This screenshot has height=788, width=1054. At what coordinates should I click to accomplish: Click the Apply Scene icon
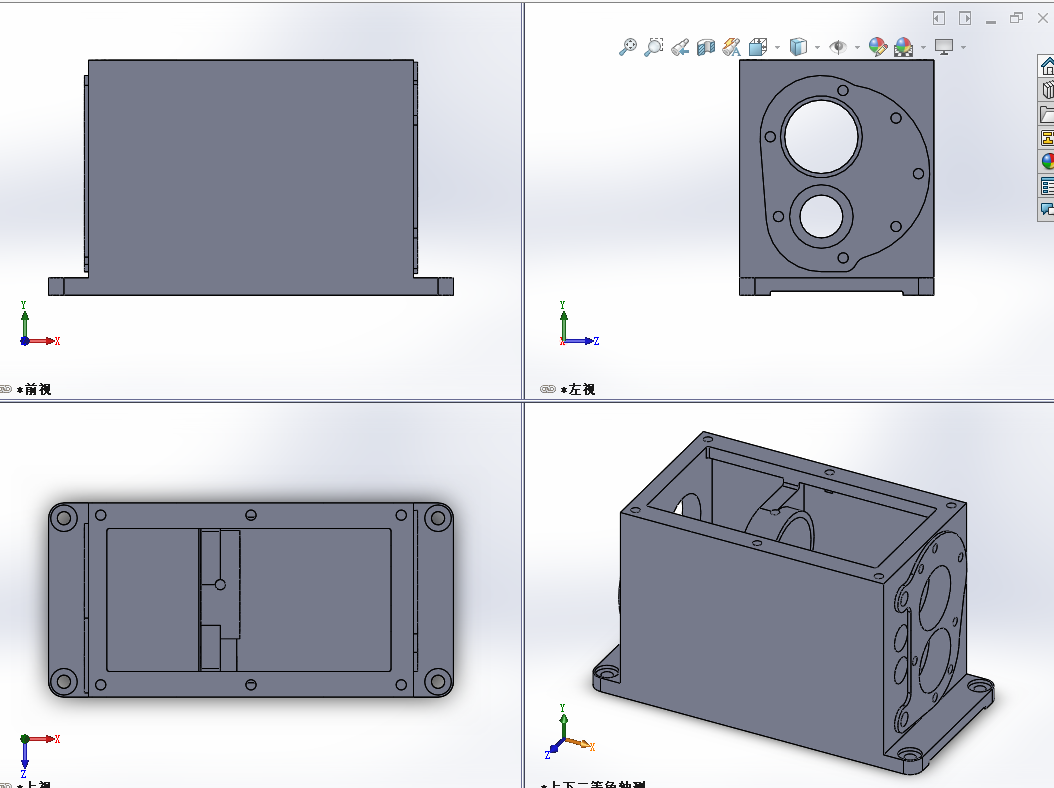pos(904,47)
